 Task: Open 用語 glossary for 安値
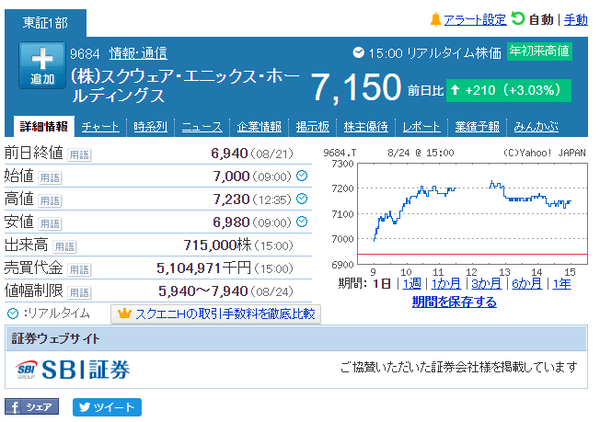[x=50, y=224]
